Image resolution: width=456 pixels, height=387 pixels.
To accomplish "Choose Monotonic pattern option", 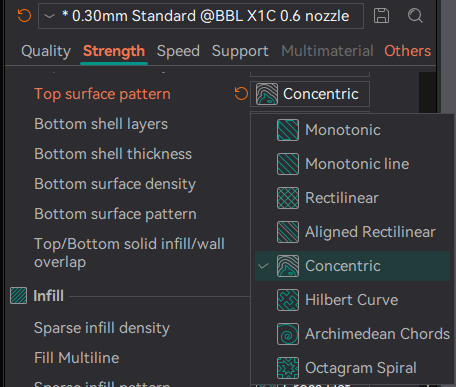I will tap(352, 130).
